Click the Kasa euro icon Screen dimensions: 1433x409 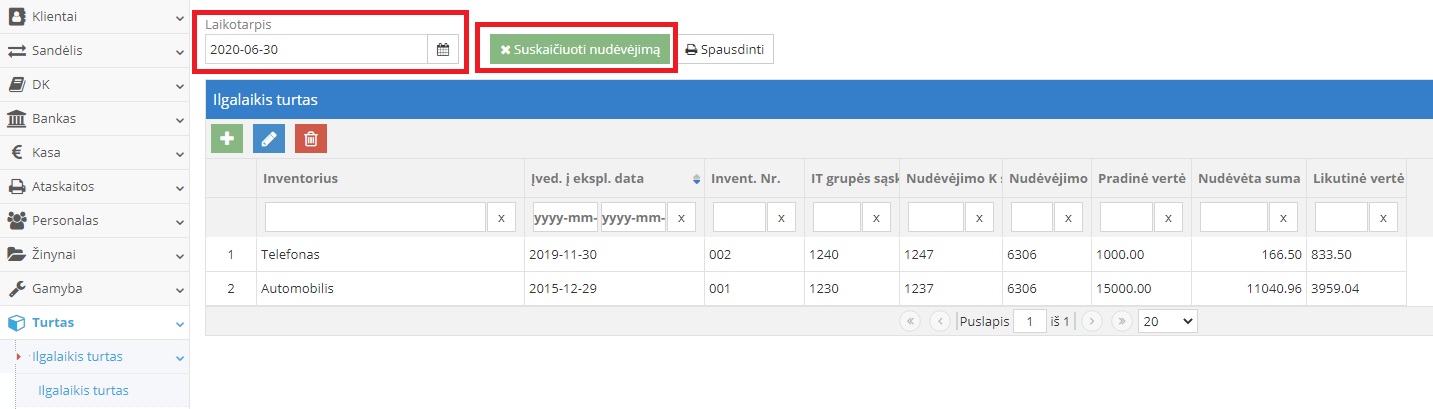tap(17, 153)
